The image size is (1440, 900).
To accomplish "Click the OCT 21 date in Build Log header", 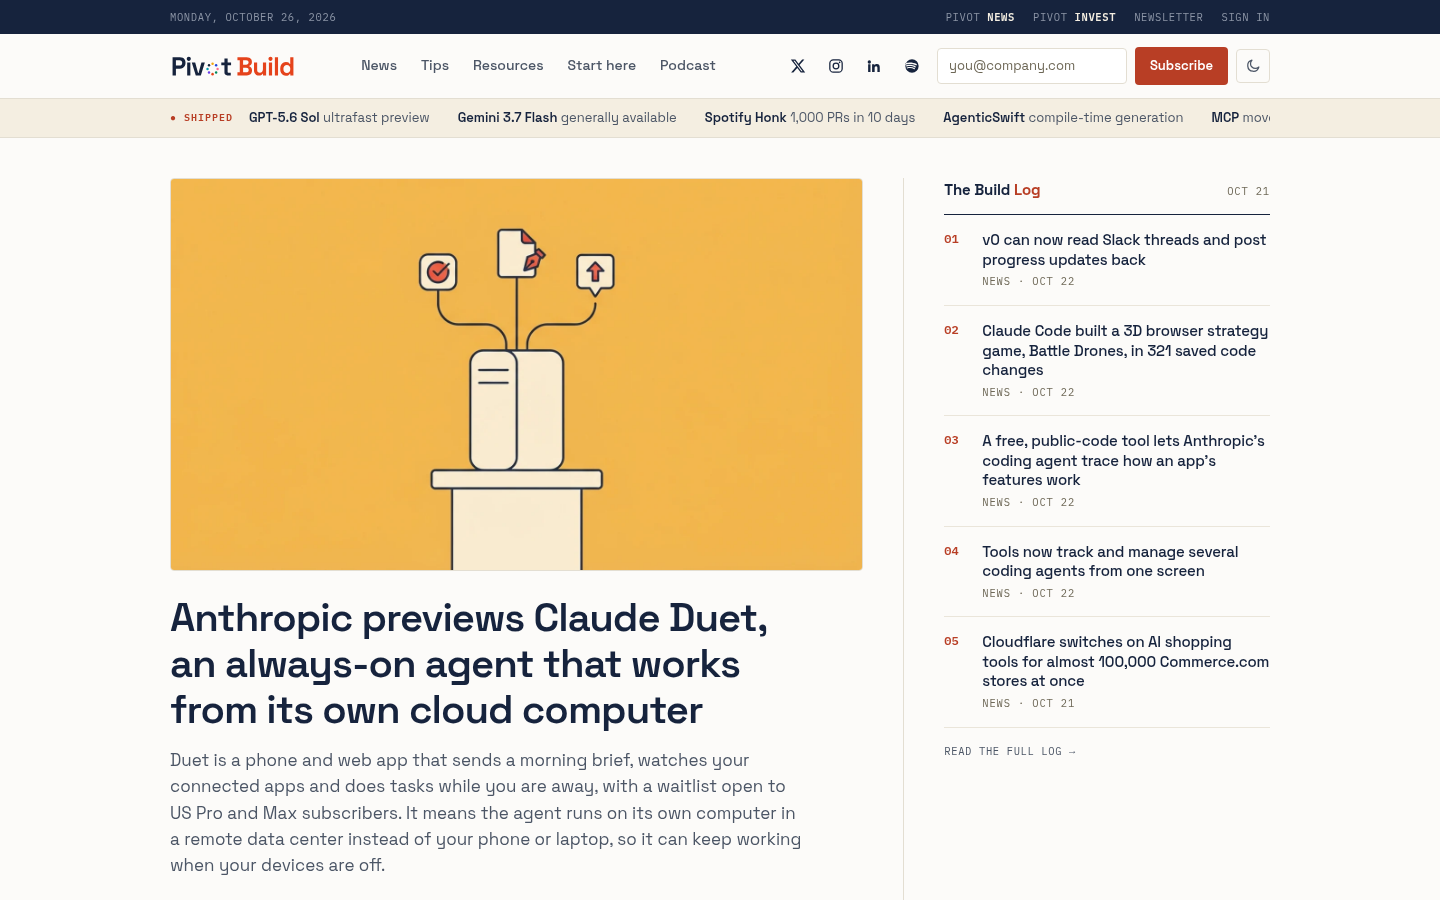I will [x=1248, y=191].
